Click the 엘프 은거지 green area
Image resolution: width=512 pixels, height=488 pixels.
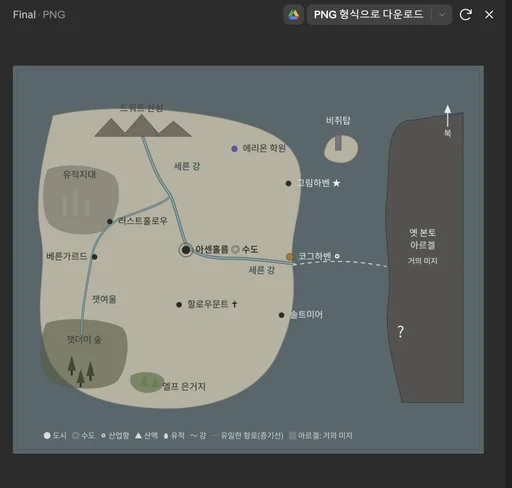coord(147,382)
